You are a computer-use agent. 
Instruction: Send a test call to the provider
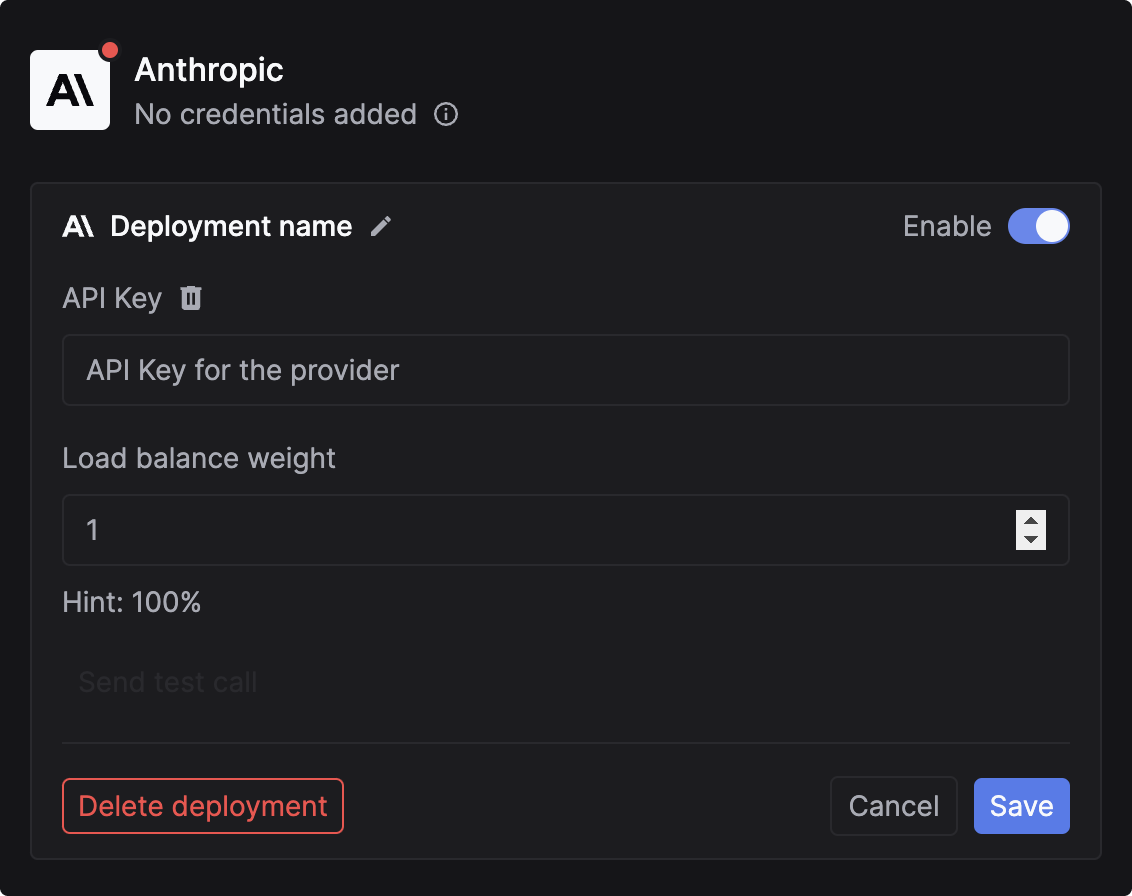[167, 682]
